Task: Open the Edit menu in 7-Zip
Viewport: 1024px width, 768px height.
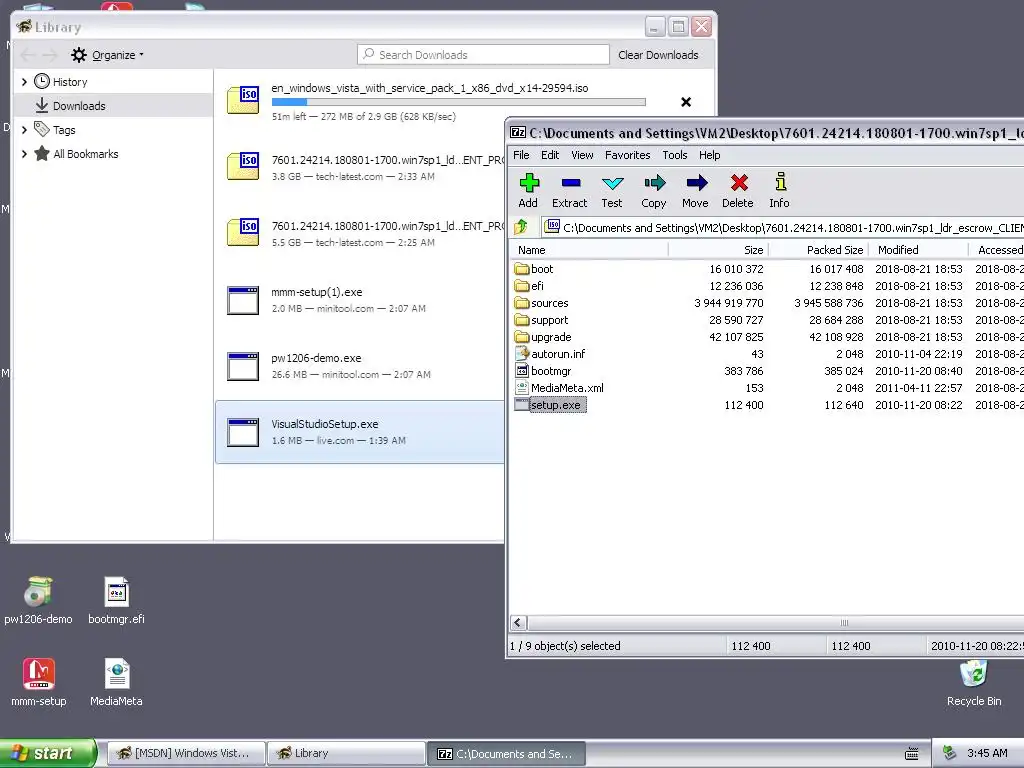Action: coord(550,155)
